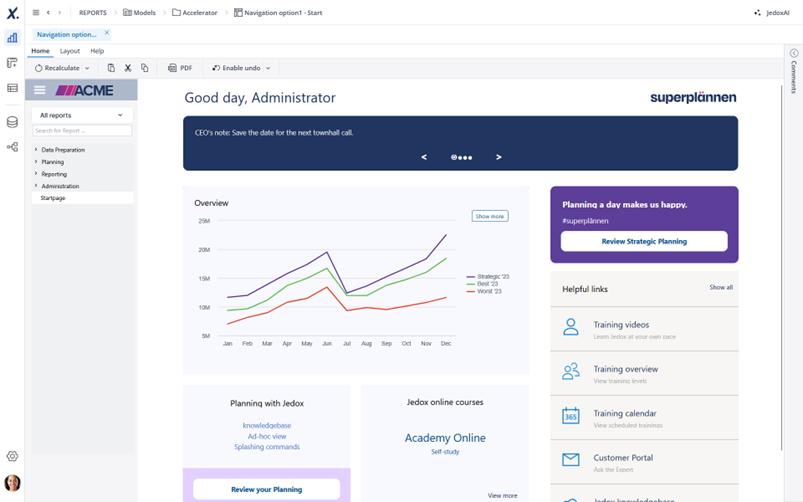Open the Help ribbon tab

pyautogui.click(x=97, y=51)
